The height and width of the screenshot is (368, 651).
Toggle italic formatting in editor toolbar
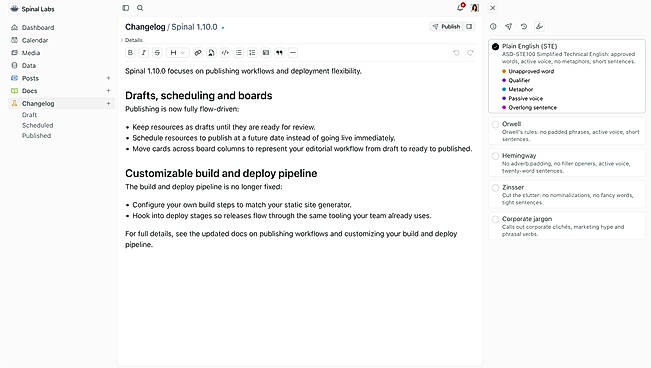pyautogui.click(x=144, y=53)
